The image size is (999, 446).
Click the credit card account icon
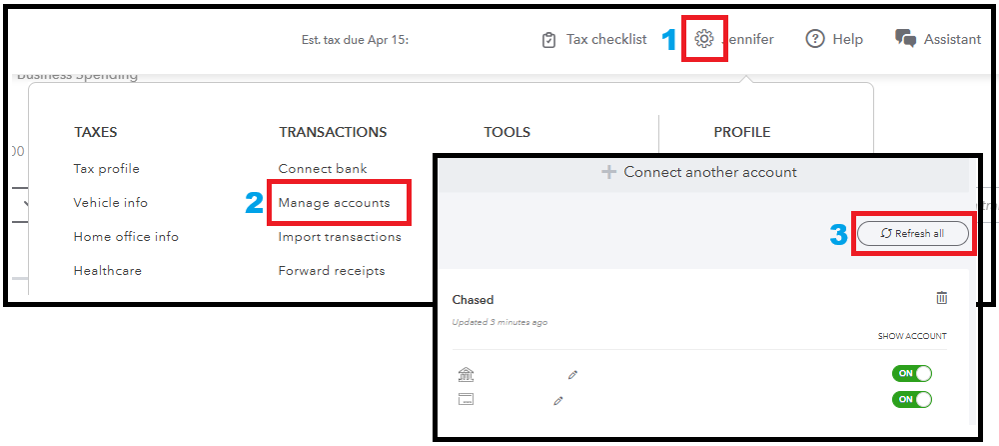click(465, 399)
